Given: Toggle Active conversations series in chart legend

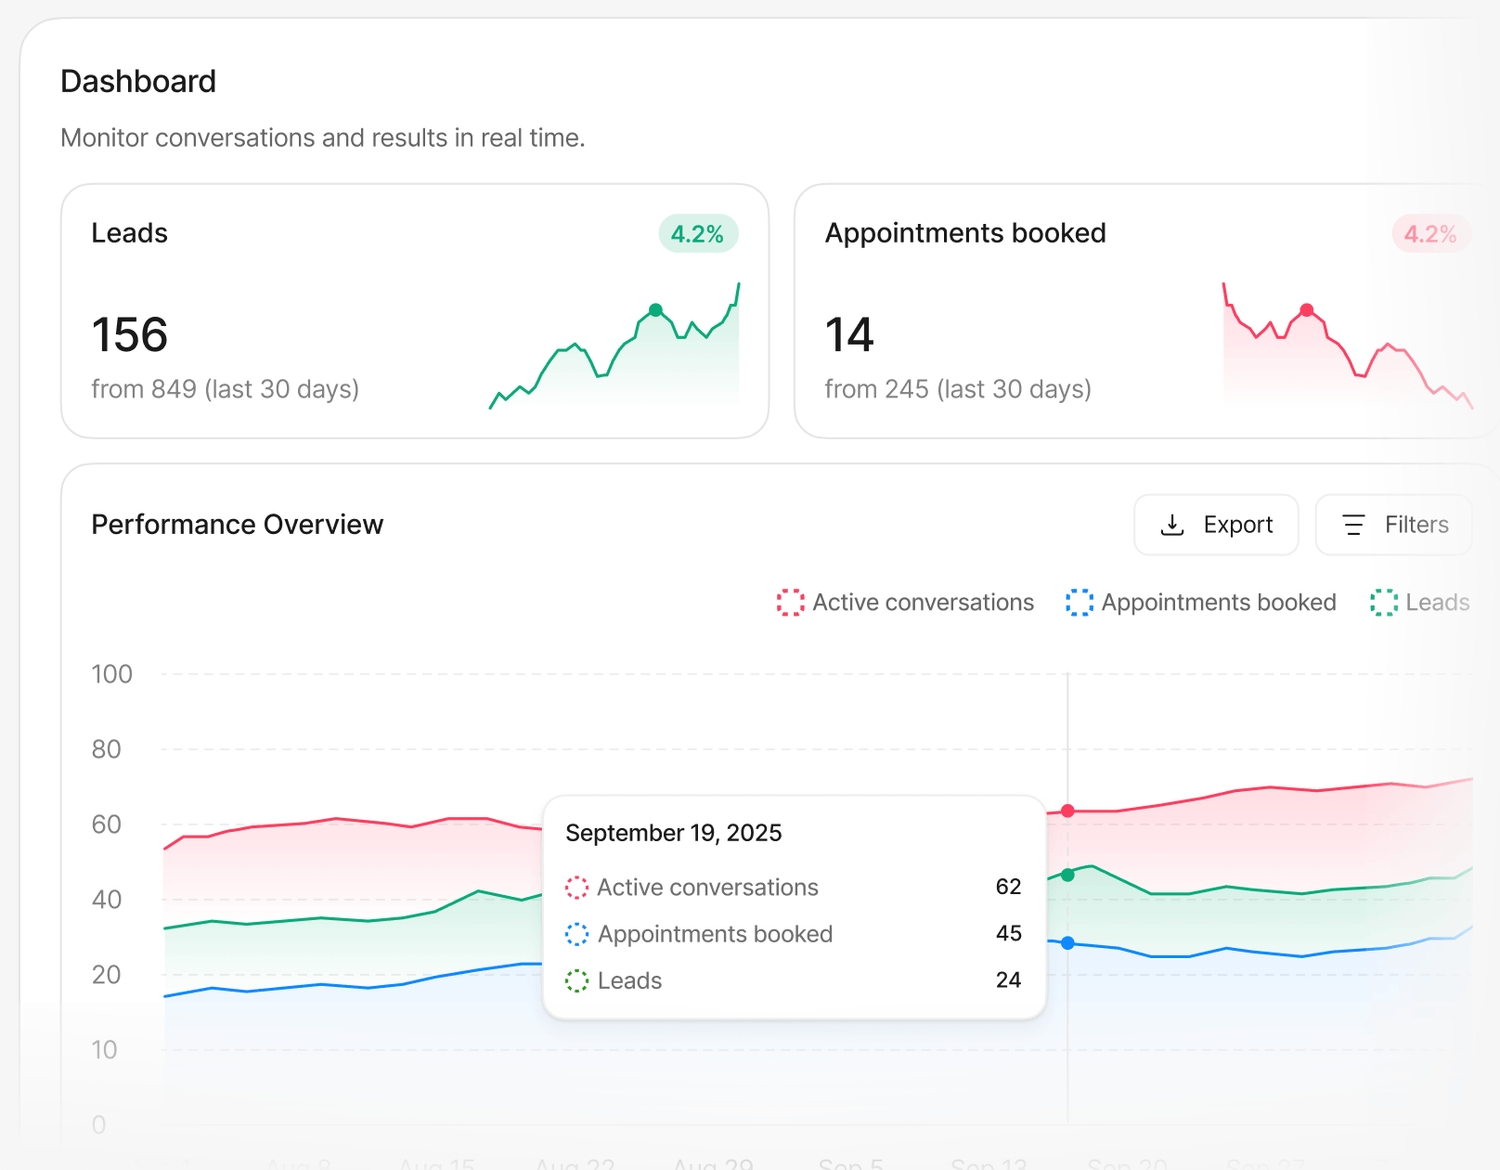Looking at the screenshot, I should point(906,602).
